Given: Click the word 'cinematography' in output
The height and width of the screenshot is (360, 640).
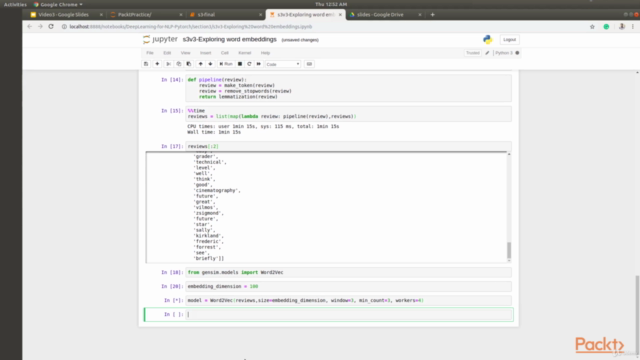Looking at the screenshot, I should [x=216, y=191].
